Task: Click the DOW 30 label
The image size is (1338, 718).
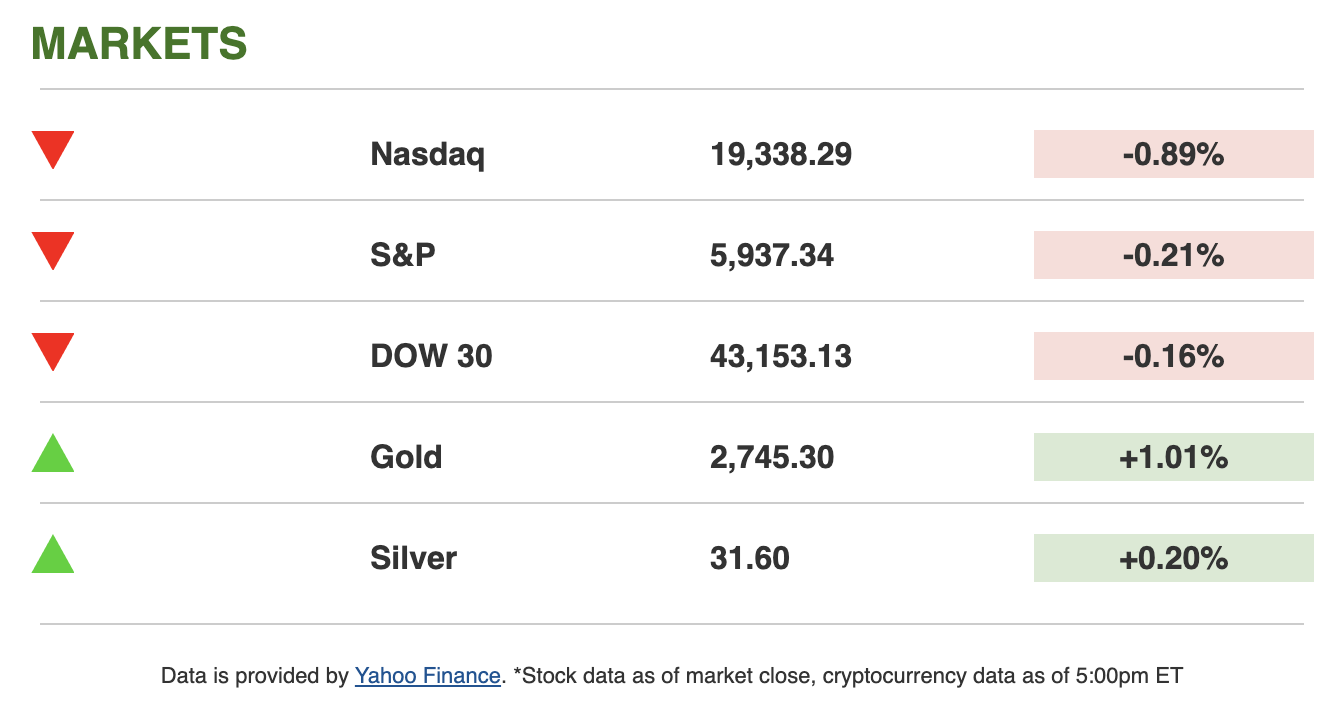Action: coord(431,356)
